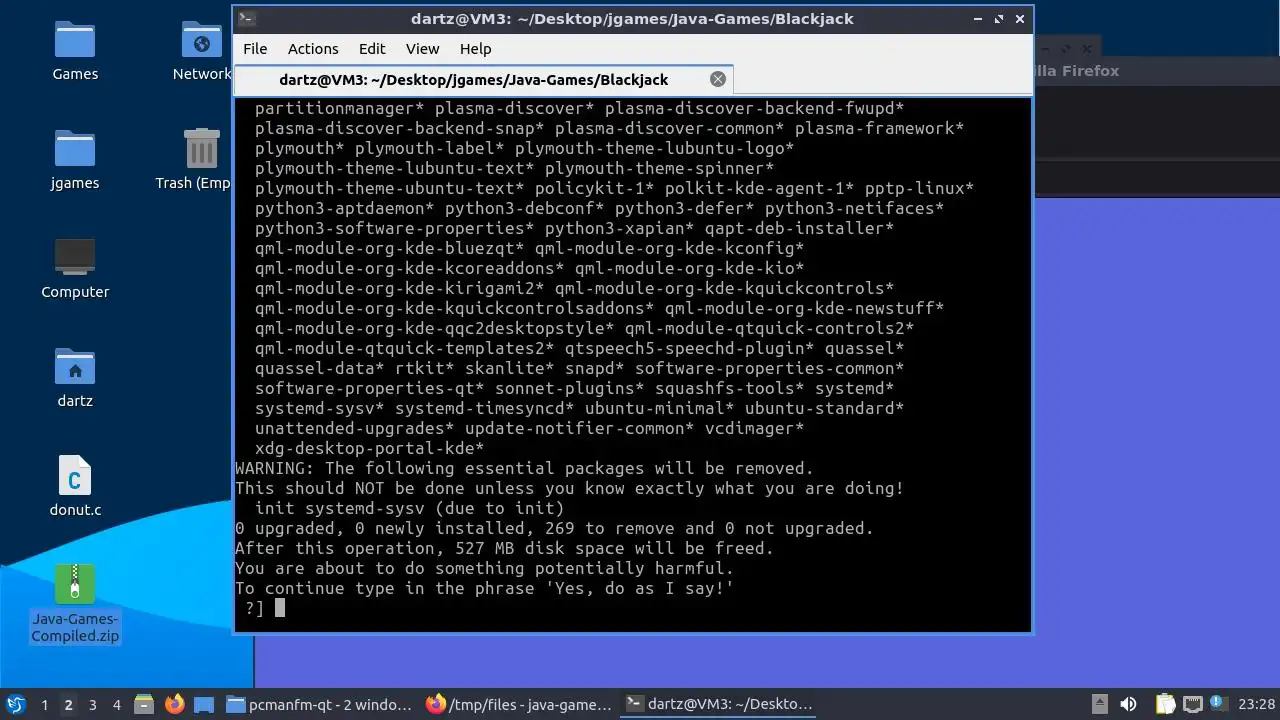Select the Java-Games-Compiled.zip archive
The width and height of the screenshot is (1280, 720).
click(x=75, y=605)
